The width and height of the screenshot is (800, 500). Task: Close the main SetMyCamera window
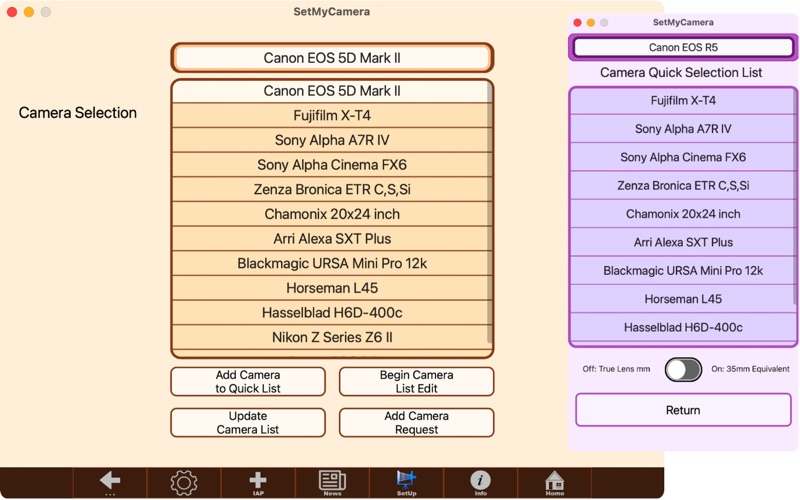(12, 12)
